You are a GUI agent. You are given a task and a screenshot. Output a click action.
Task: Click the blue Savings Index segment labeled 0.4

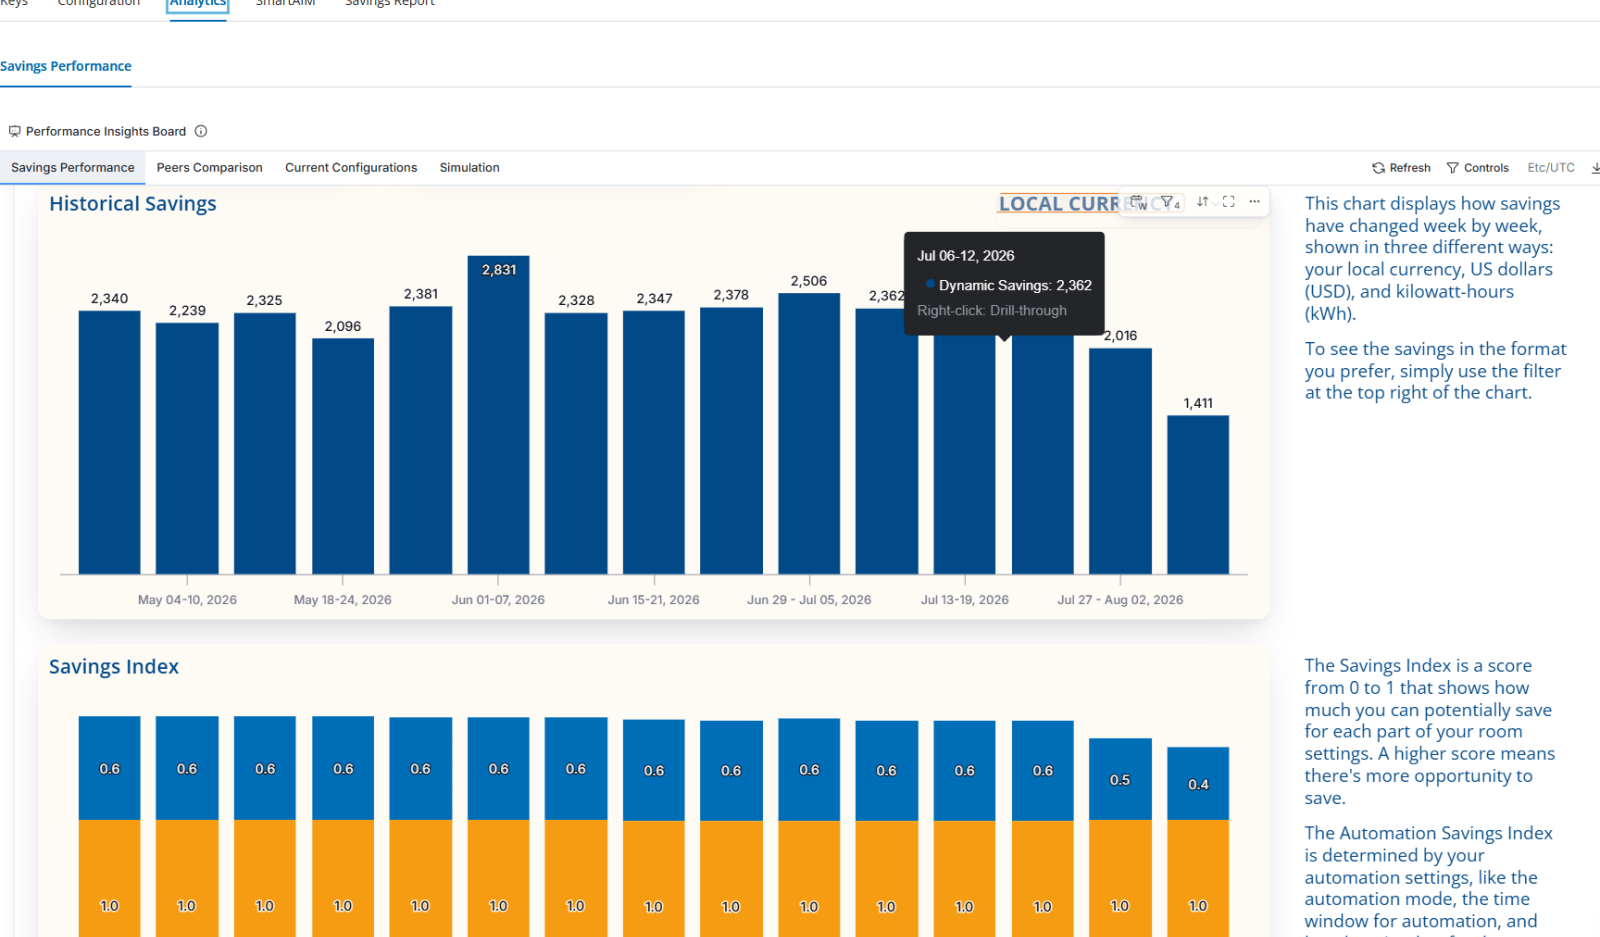tap(1198, 784)
